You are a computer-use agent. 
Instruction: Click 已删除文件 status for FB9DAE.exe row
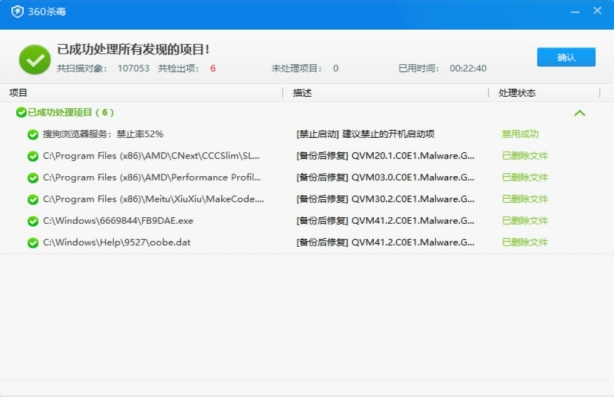point(525,221)
